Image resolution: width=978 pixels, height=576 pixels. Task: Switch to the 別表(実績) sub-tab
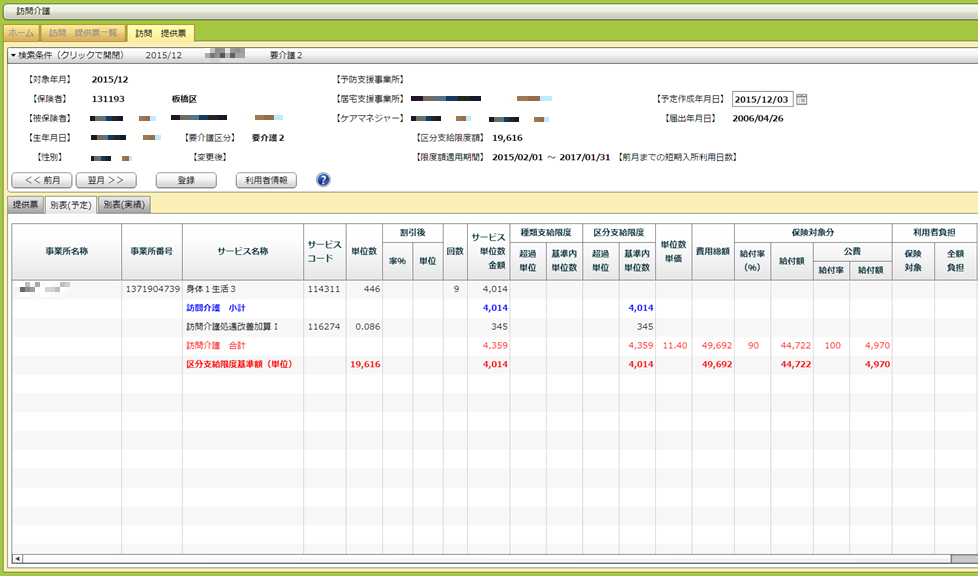pyautogui.click(x=123, y=205)
